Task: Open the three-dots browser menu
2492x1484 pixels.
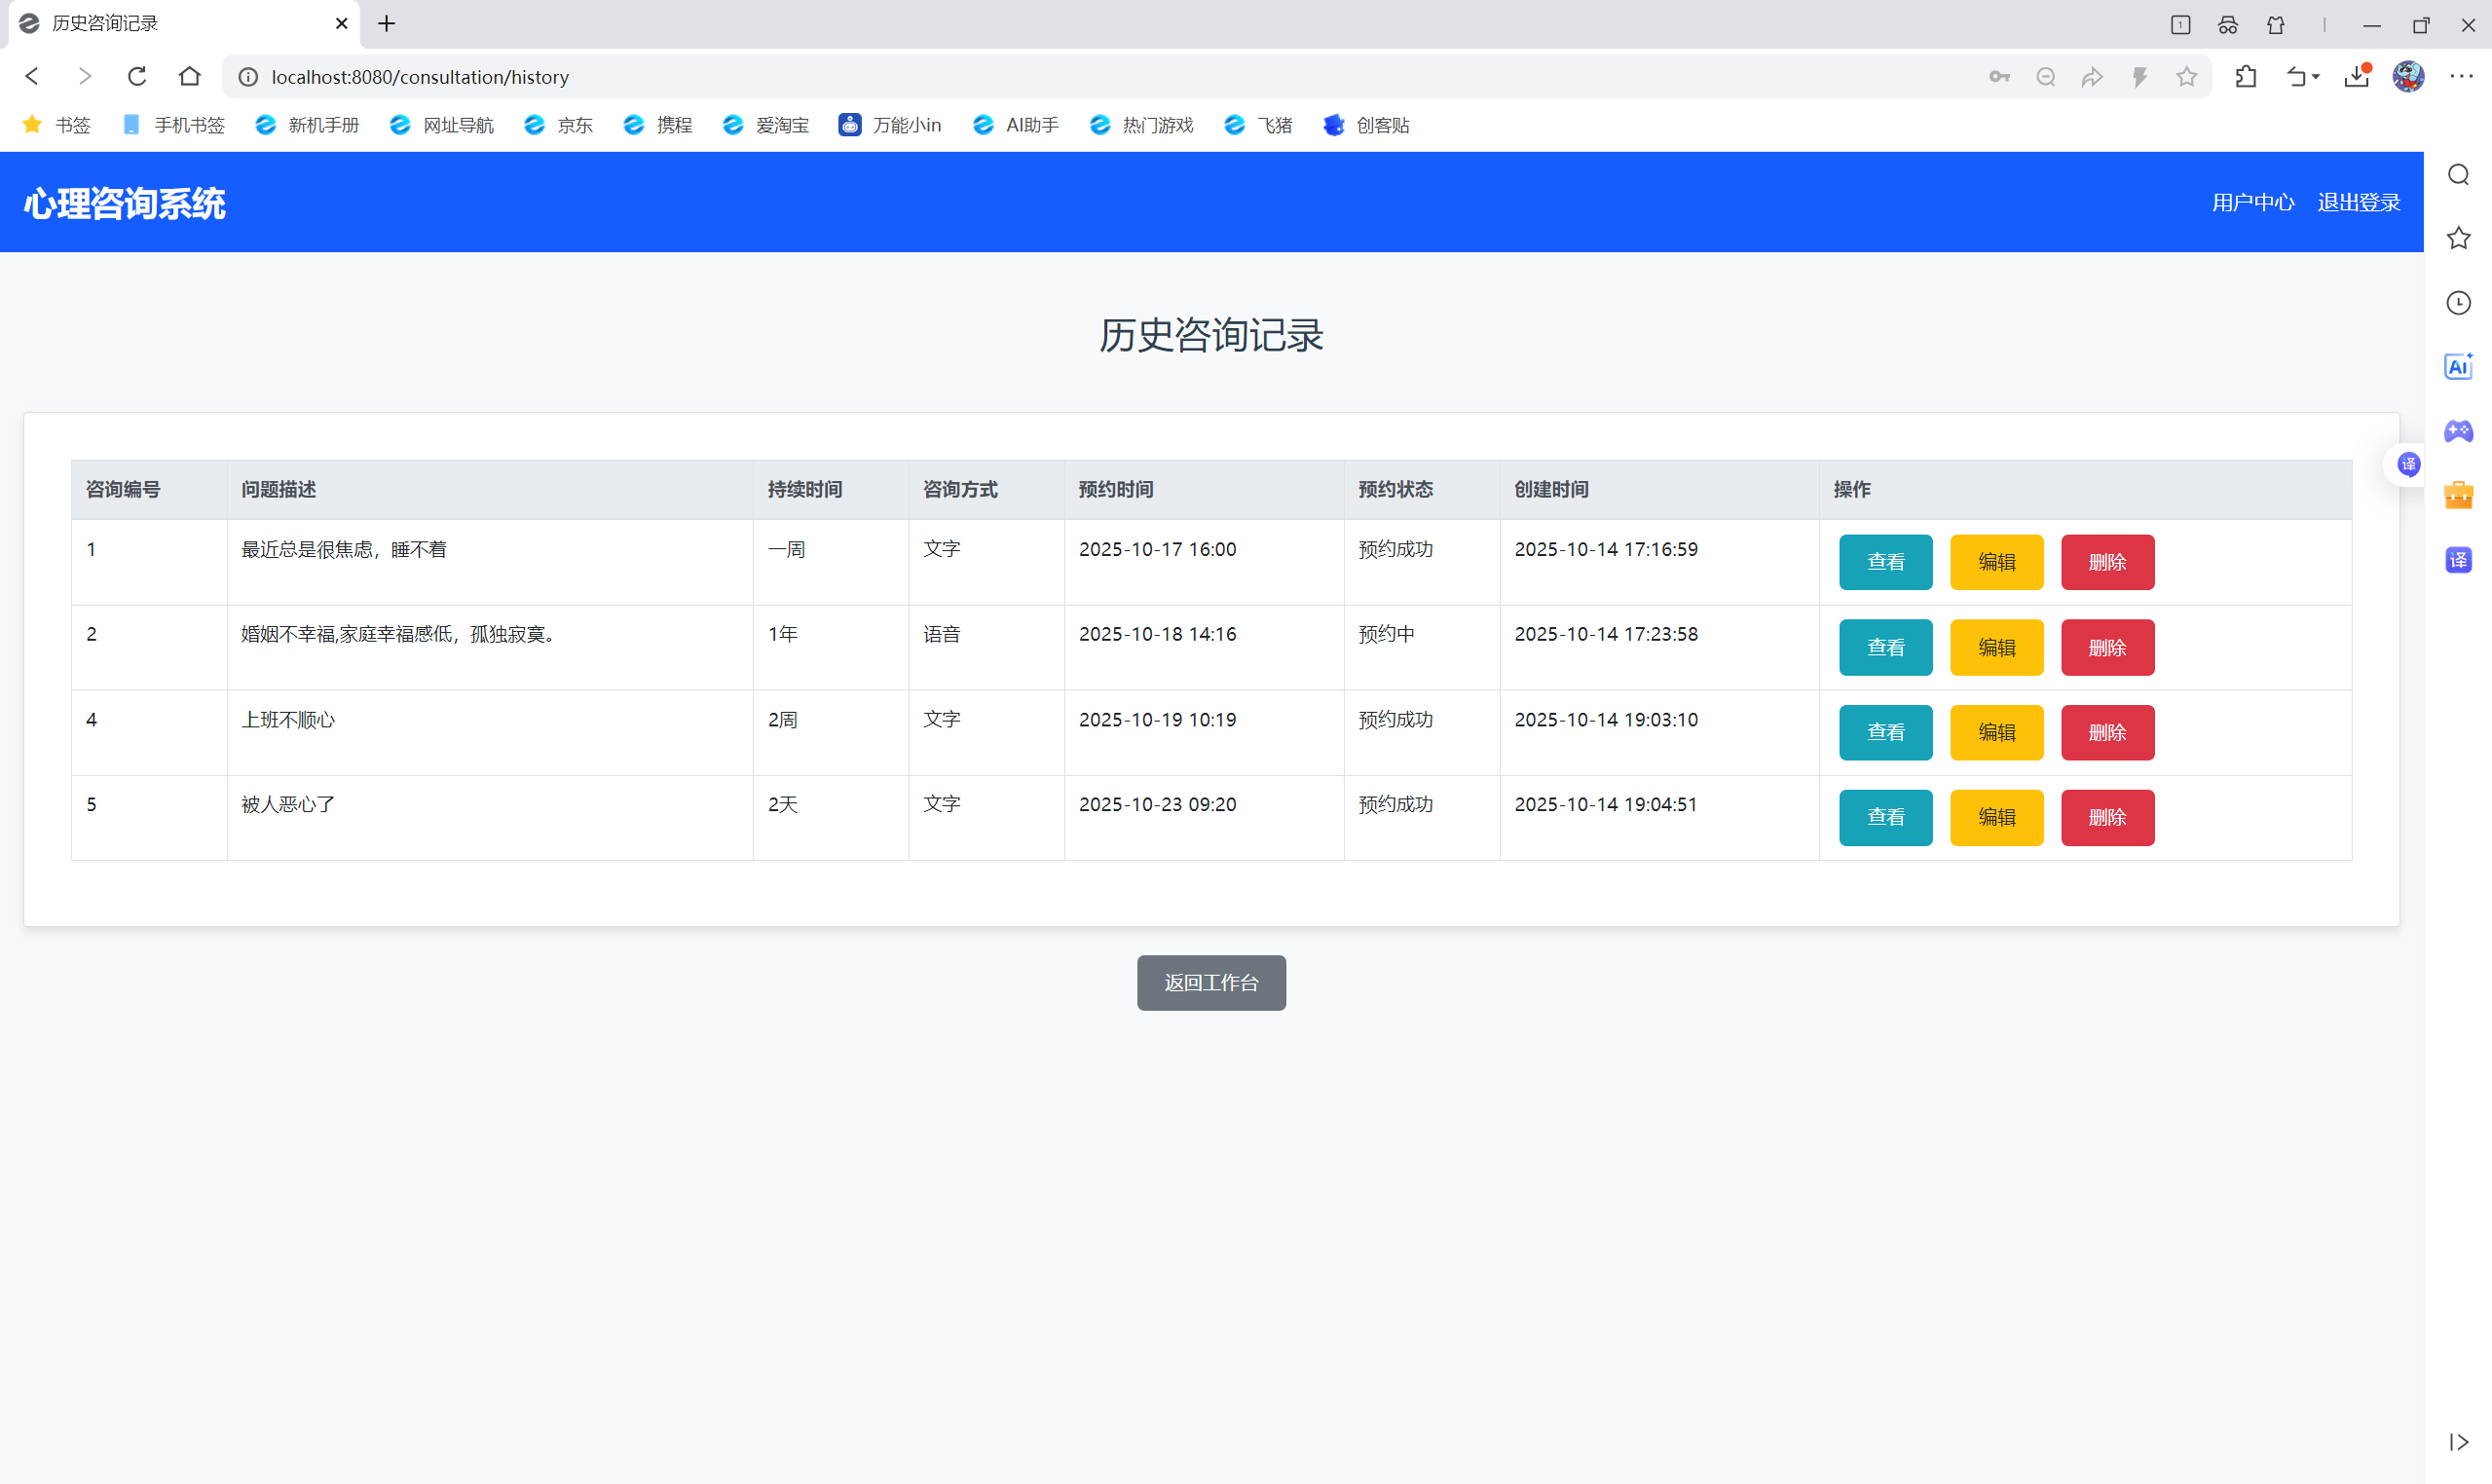Action: point(2461,77)
